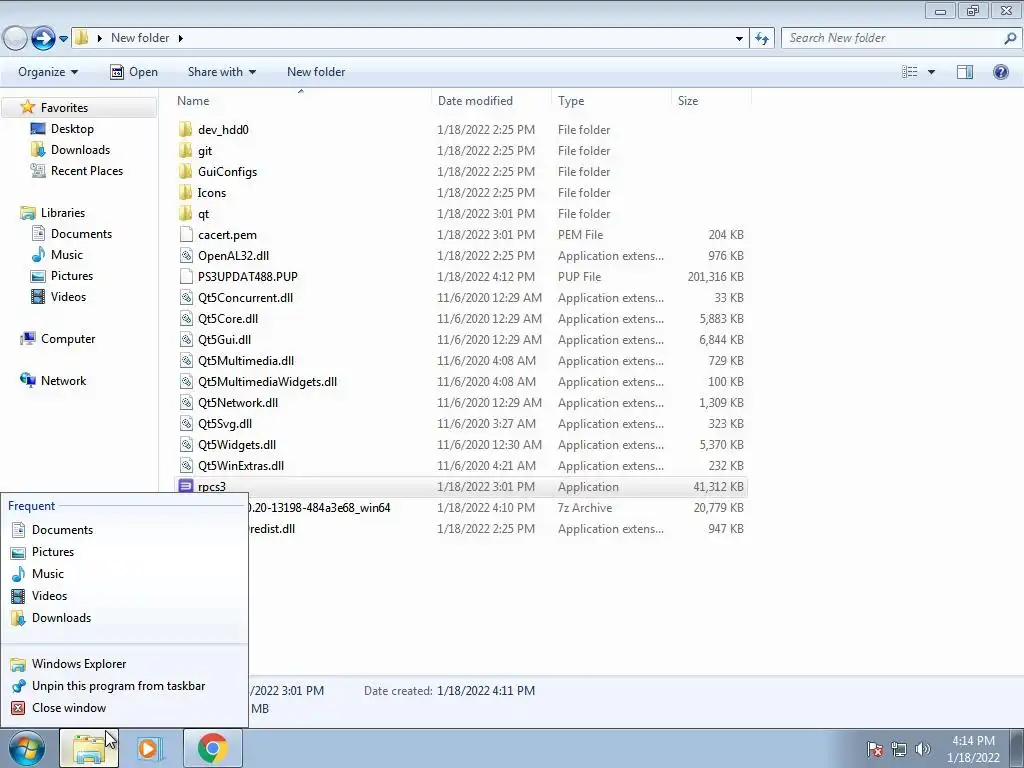Image resolution: width=1024 pixels, height=768 pixels.
Task: Open Pictures library in navigation pane
Action: coord(72,276)
